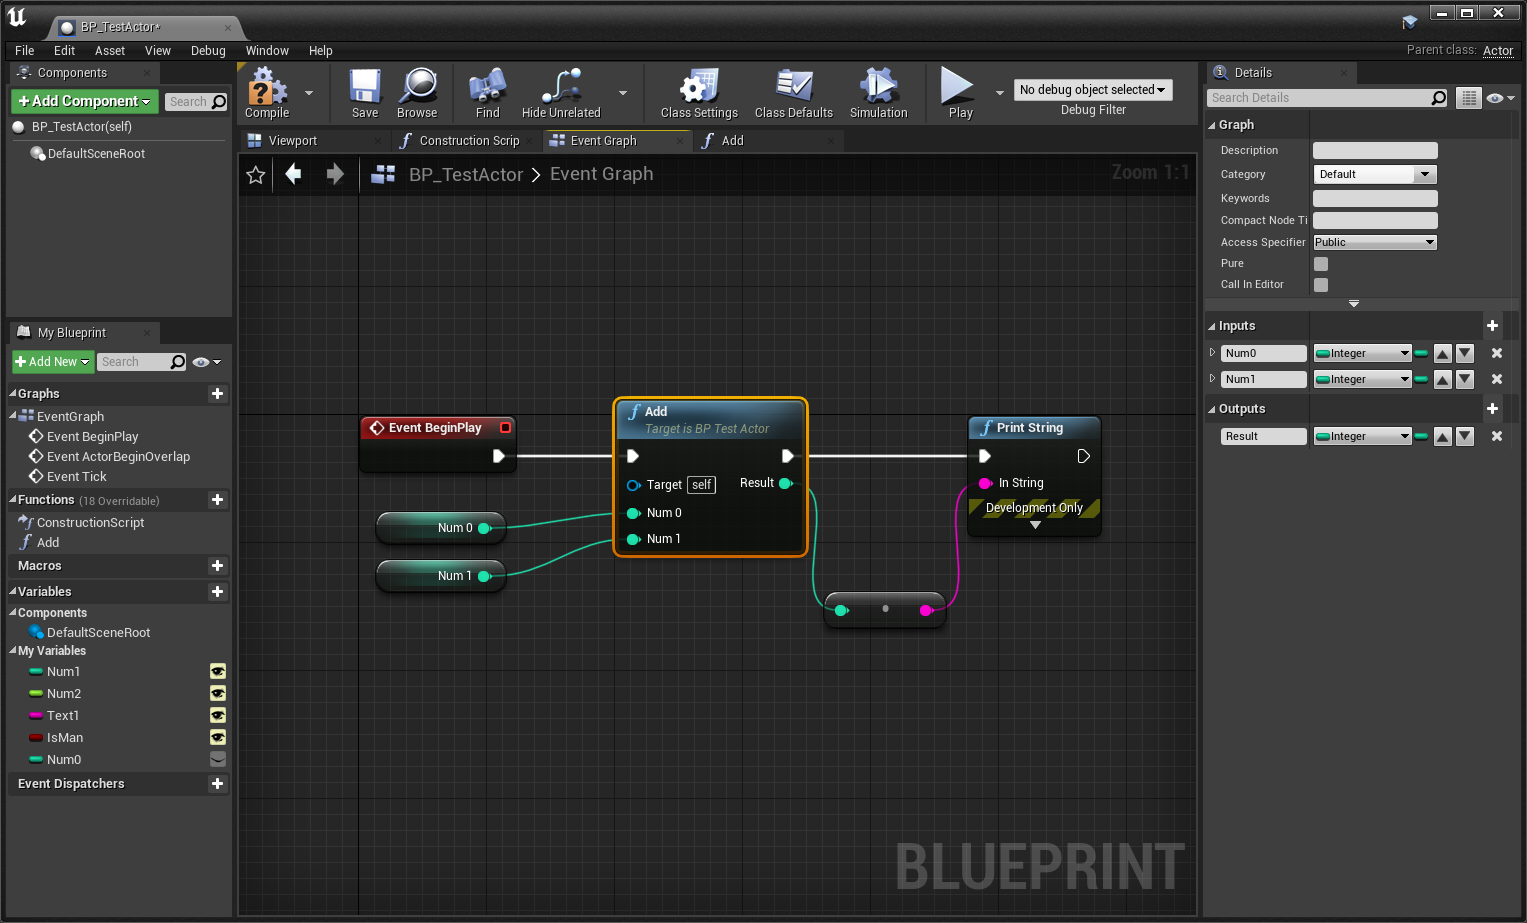This screenshot has width=1527, height=923.
Task: Remove Num1 input with X icon
Action: [1497, 379]
